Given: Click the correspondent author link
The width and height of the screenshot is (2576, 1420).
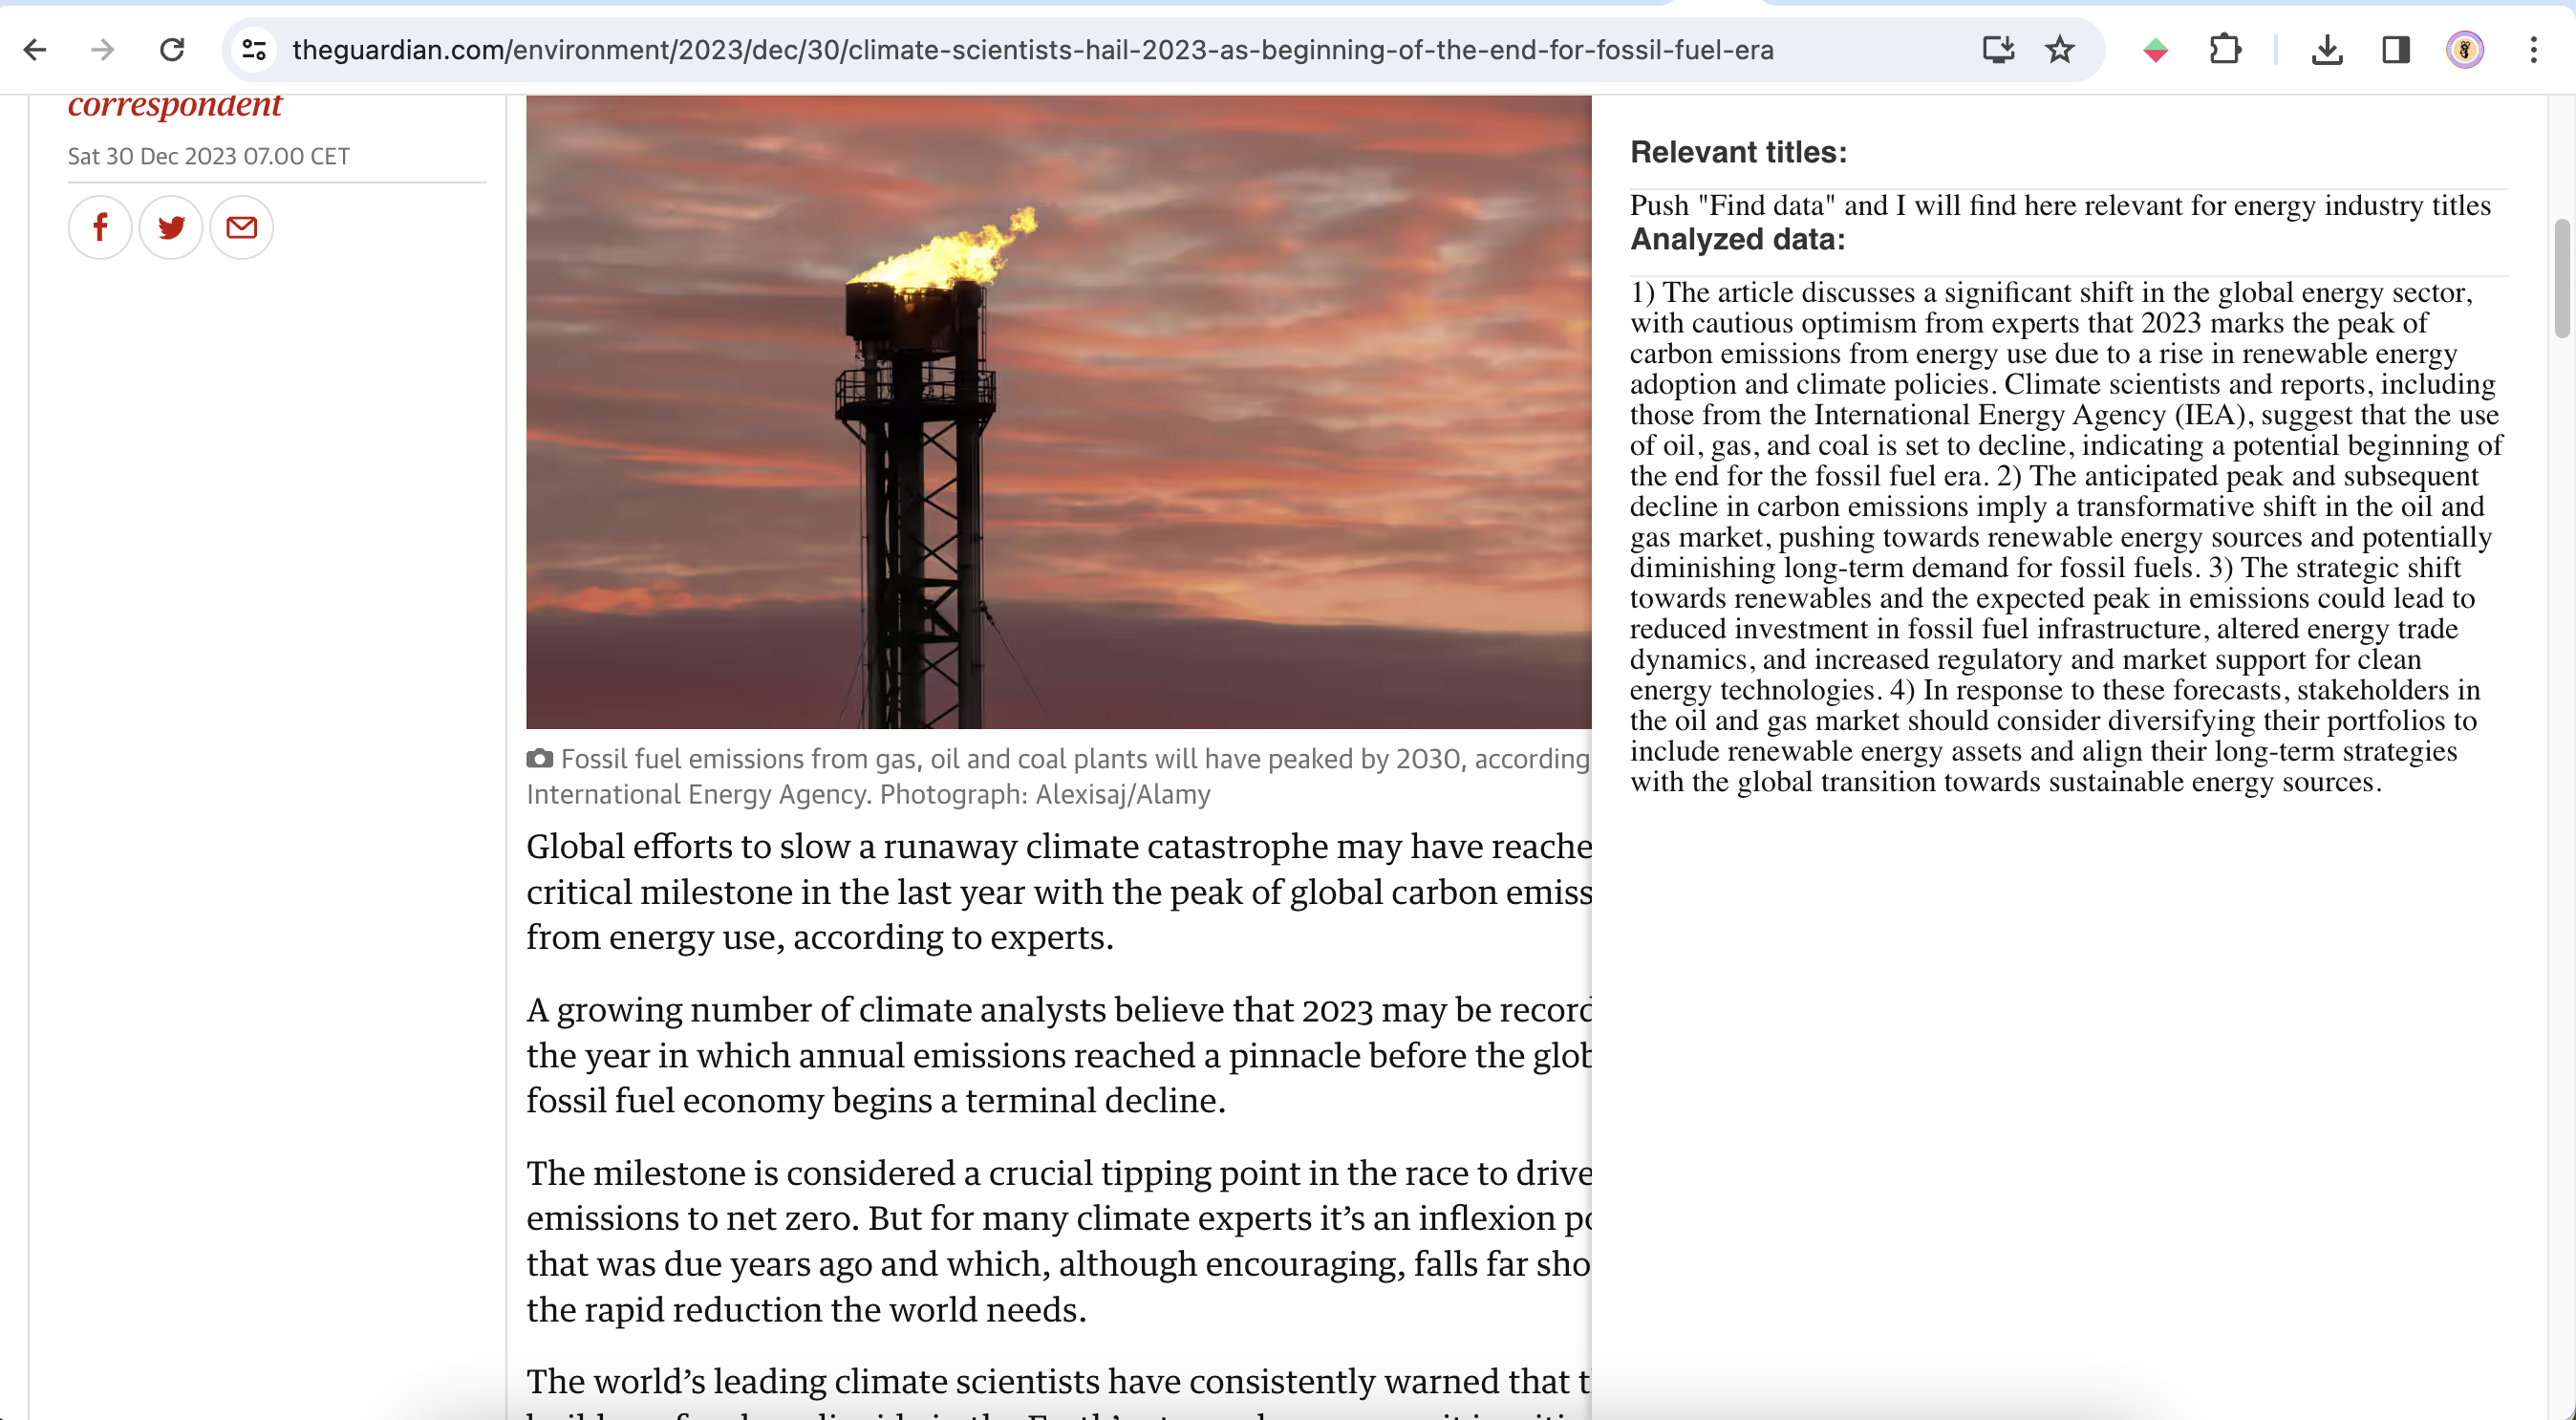Looking at the screenshot, I should point(175,104).
